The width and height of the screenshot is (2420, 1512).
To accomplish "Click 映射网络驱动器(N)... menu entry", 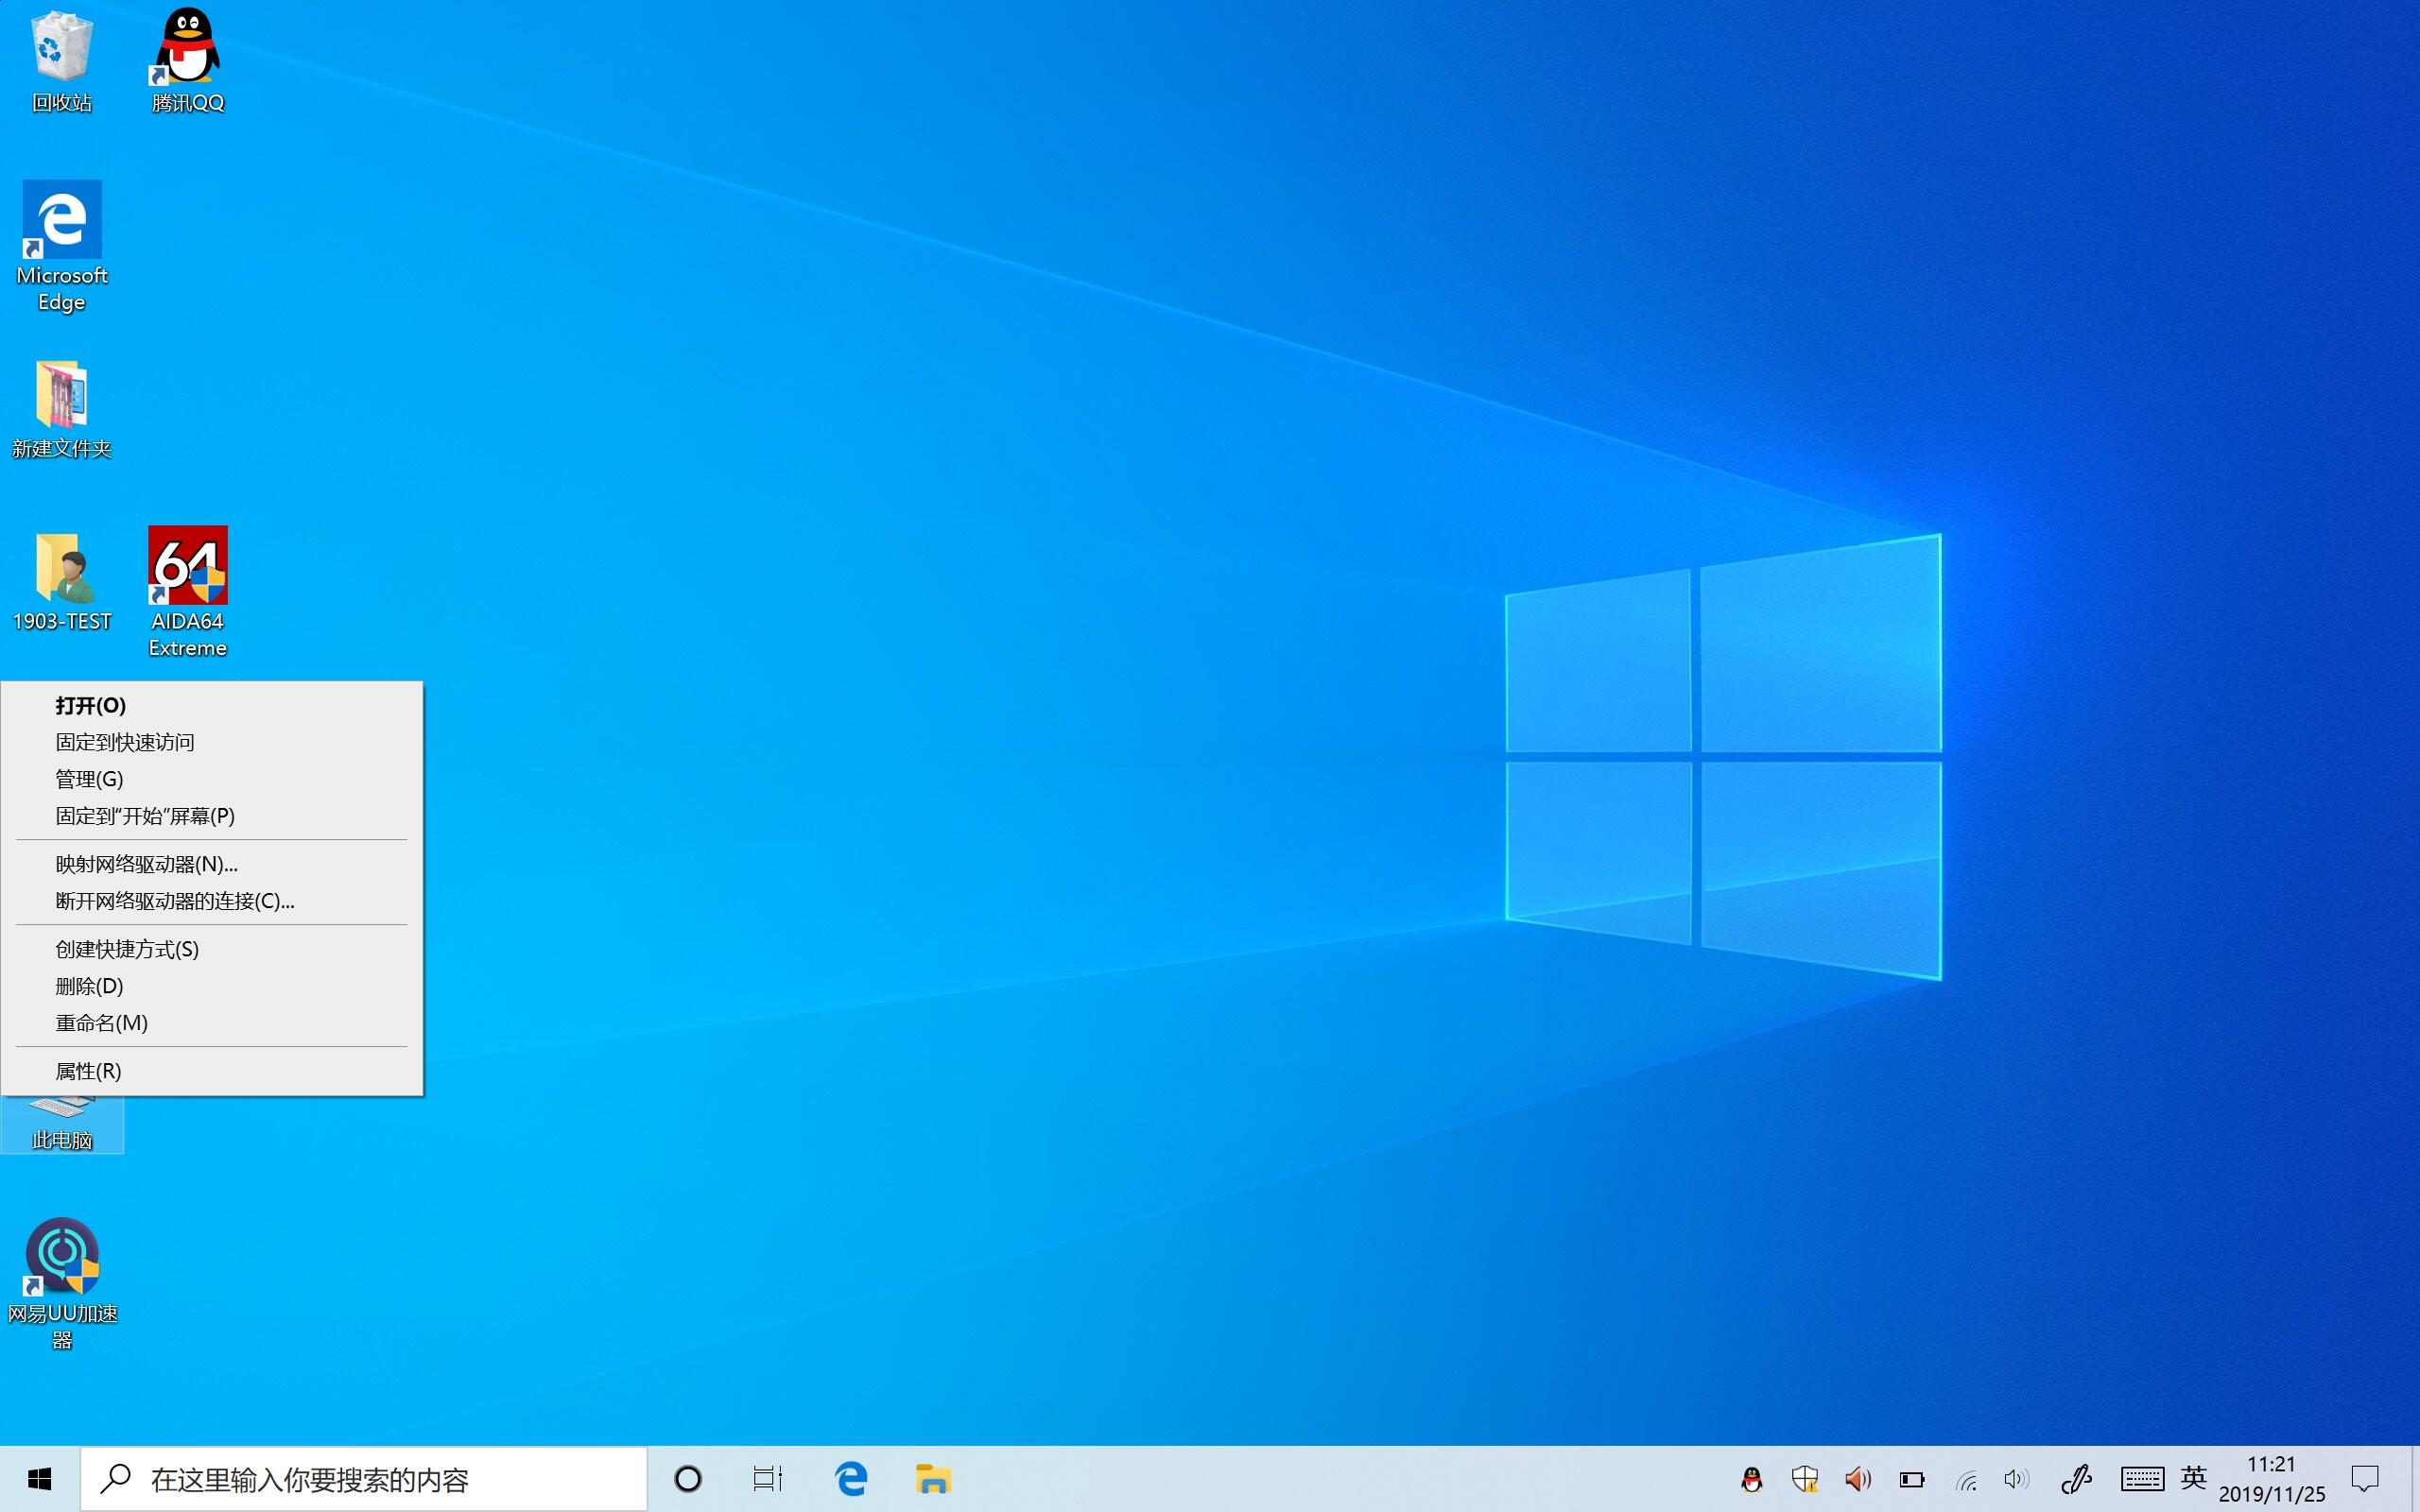I will coord(146,864).
